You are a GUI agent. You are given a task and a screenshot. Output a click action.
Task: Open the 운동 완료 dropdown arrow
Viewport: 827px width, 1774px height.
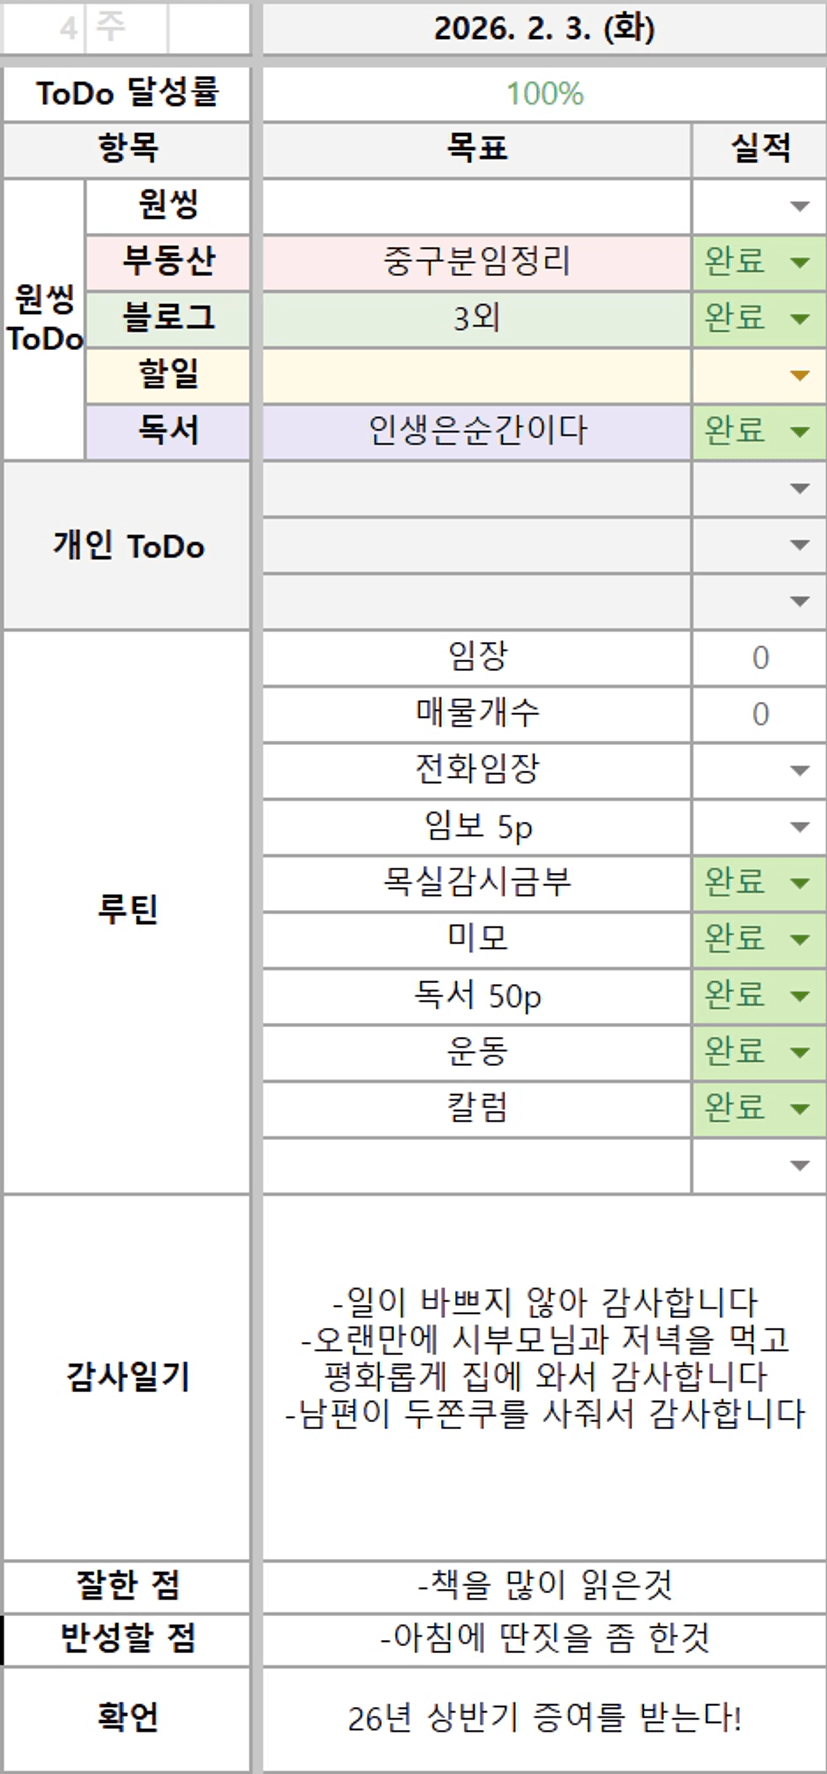coord(799,1052)
